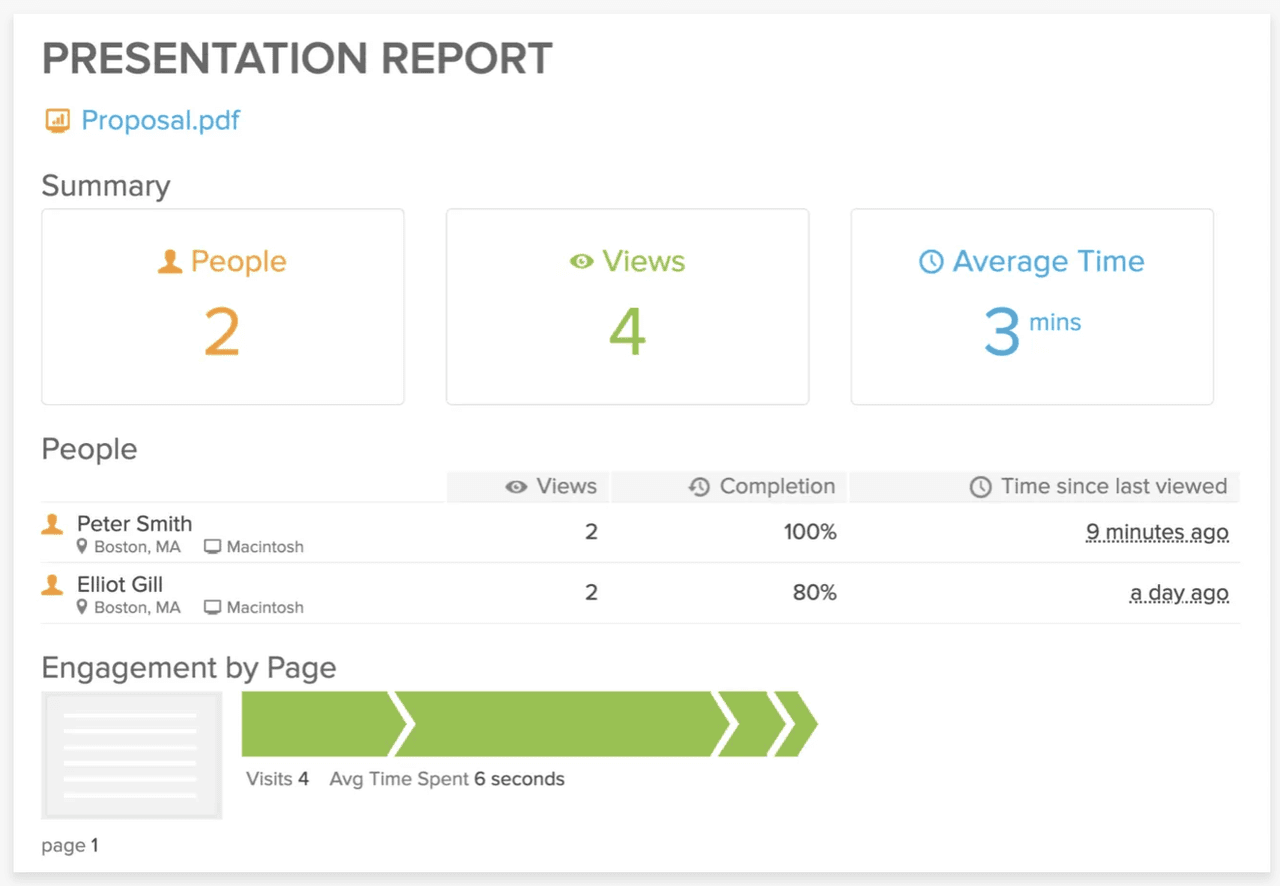Click the 9 minutes ago link

pyautogui.click(x=1157, y=532)
